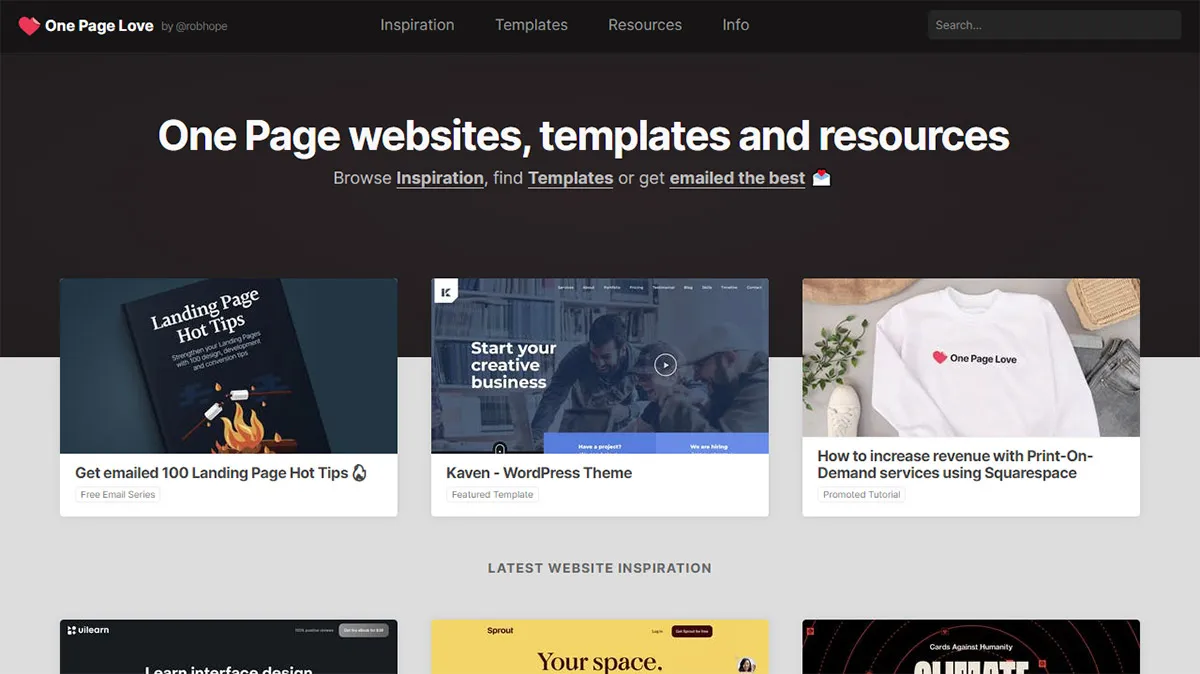Click the Sprout logo on yellow card
The width and height of the screenshot is (1200, 674).
tap(500, 630)
